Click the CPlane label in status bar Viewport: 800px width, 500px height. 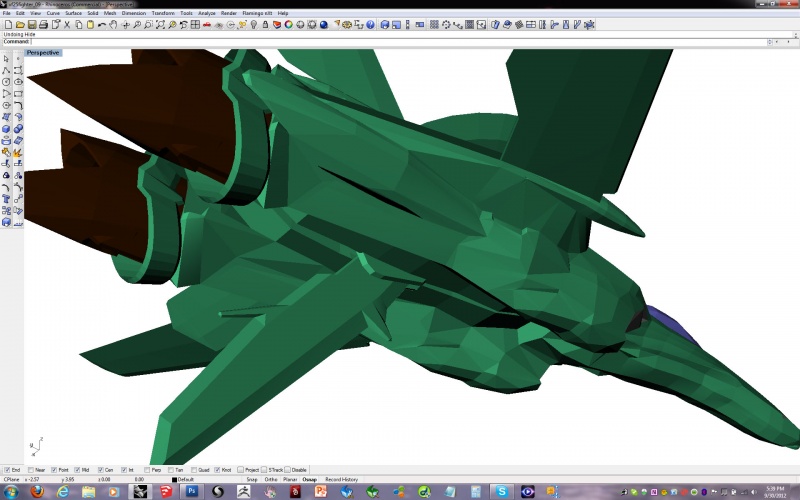[x=11, y=480]
